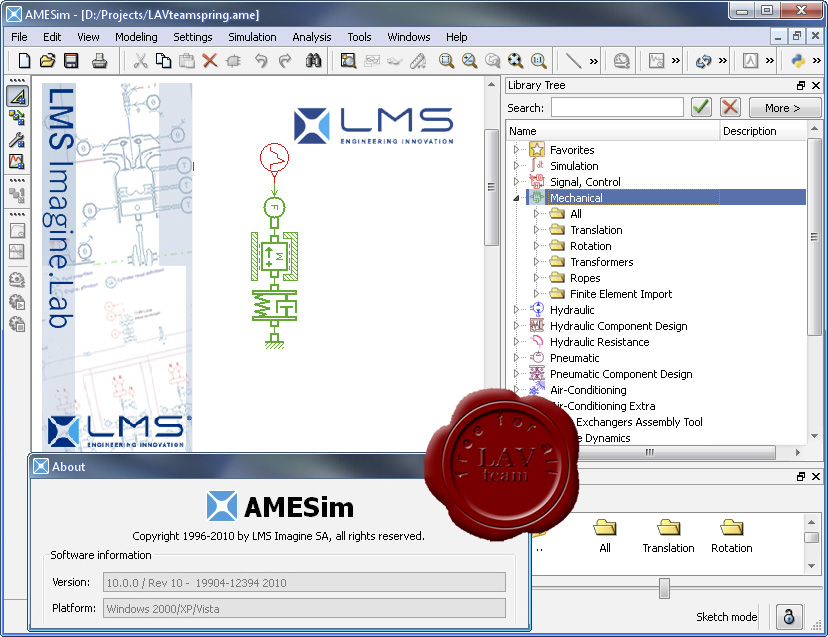Select the green mass block component
This screenshot has height=637, width=828.
pyautogui.click(x=275, y=256)
